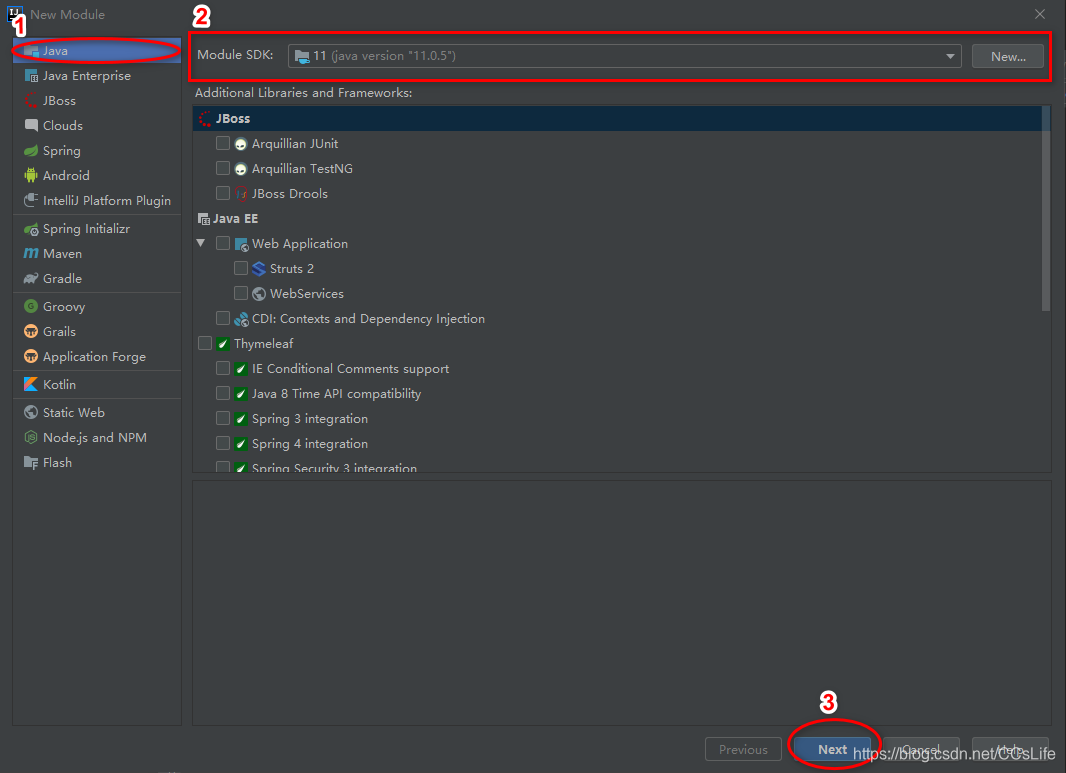
Task: Select the Java module type
Action: tap(97, 51)
